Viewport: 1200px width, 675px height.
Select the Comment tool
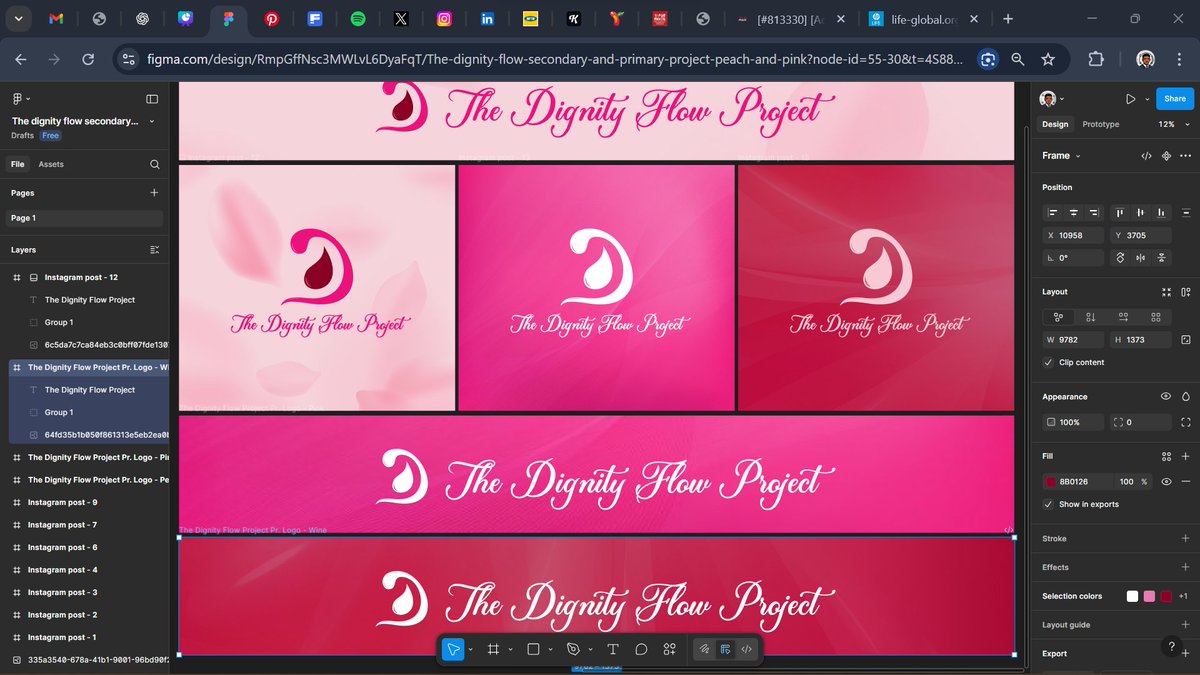[641, 649]
